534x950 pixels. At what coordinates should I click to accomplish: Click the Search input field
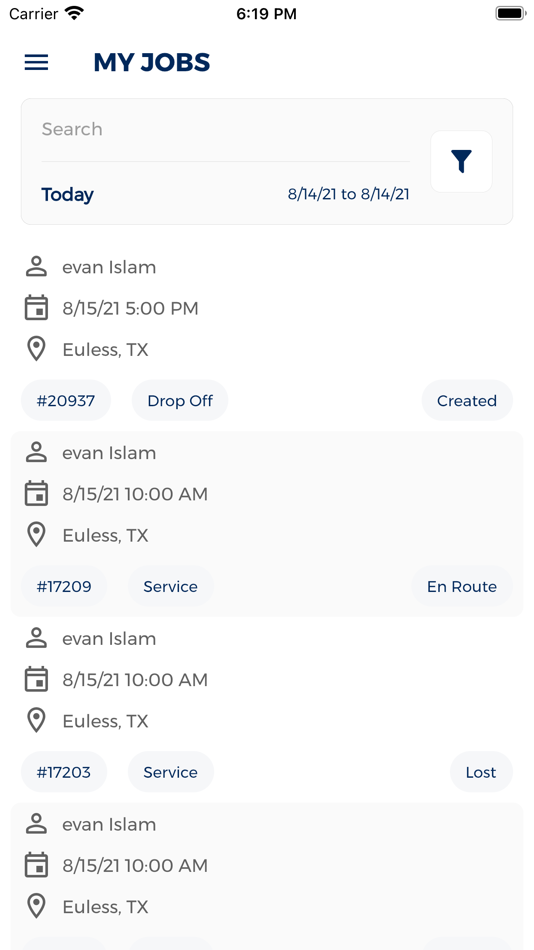[x=225, y=129]
